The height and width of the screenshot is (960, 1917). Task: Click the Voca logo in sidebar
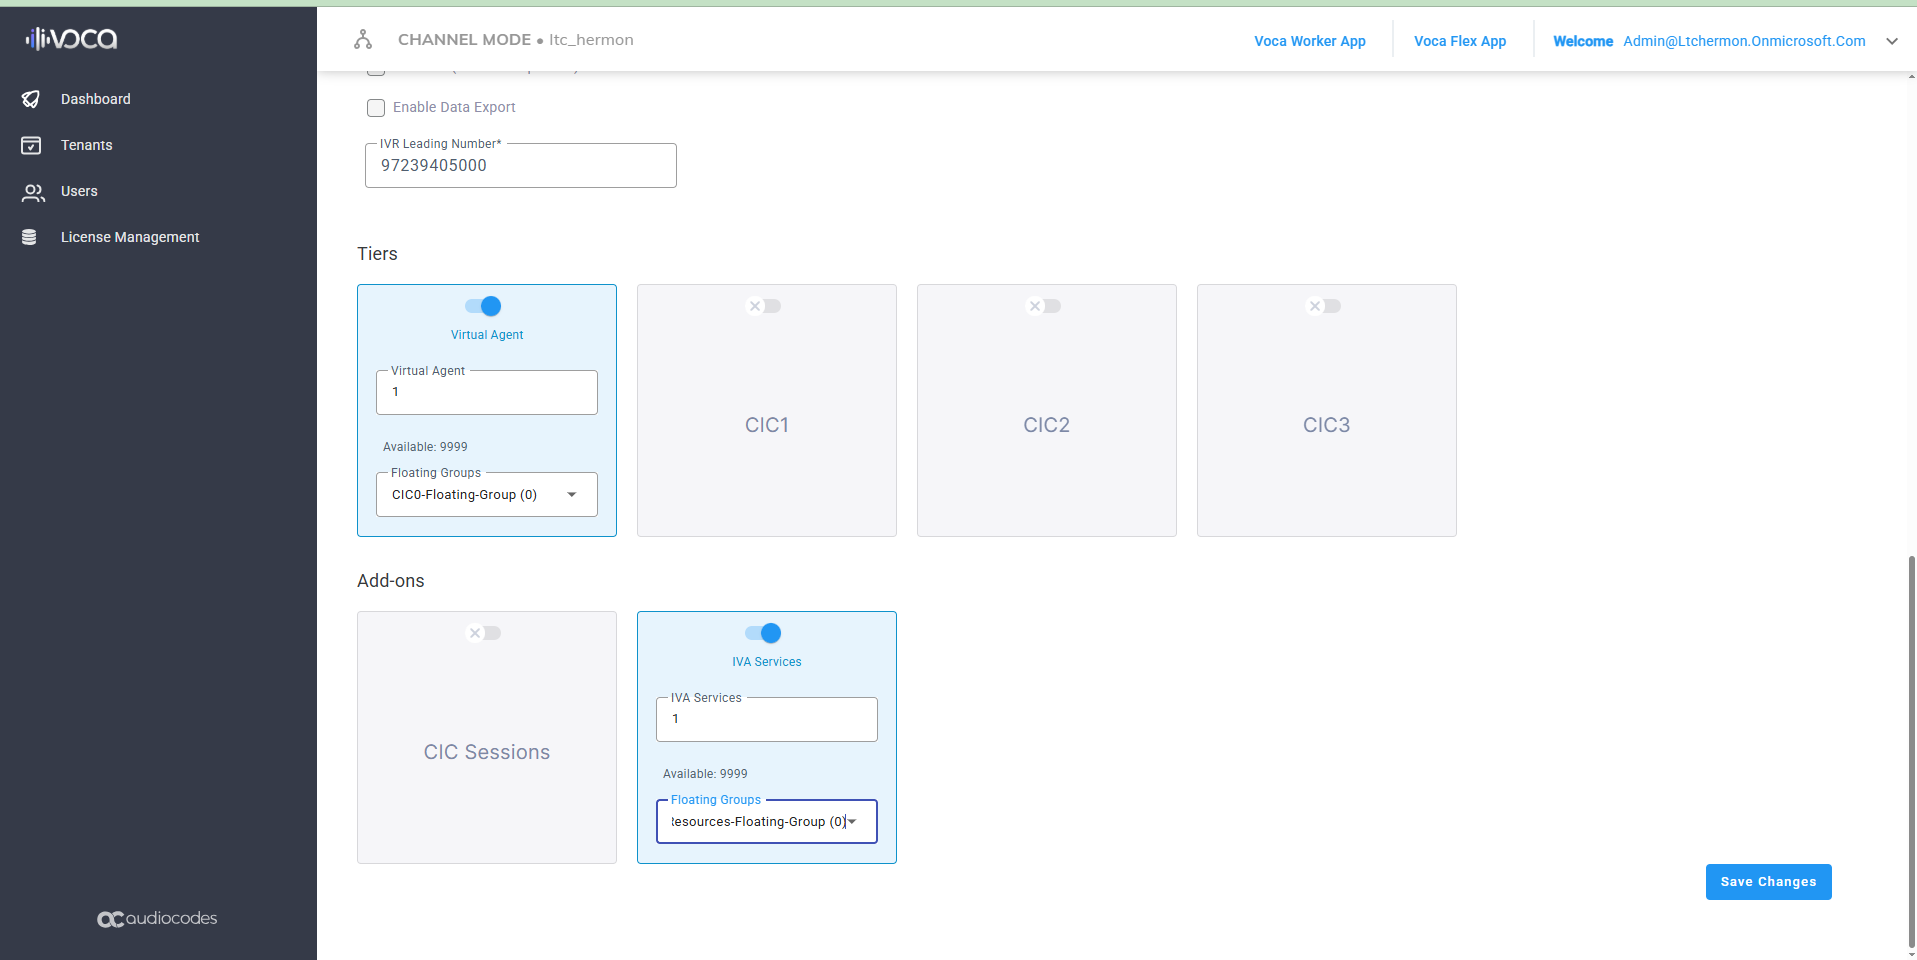click(x=71, y=39)
